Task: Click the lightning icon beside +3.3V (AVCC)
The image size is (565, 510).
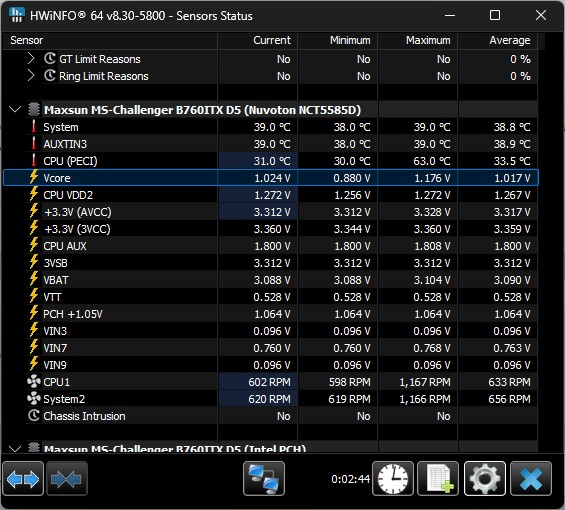Action: point(34,211)
